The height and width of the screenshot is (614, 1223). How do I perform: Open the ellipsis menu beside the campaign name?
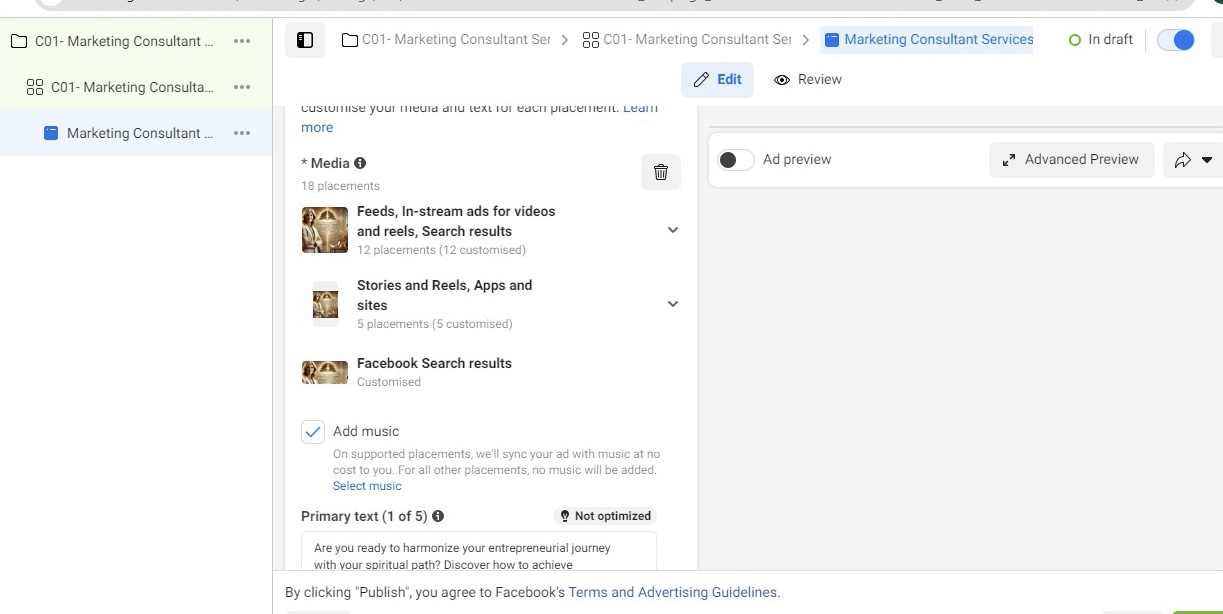241,41
